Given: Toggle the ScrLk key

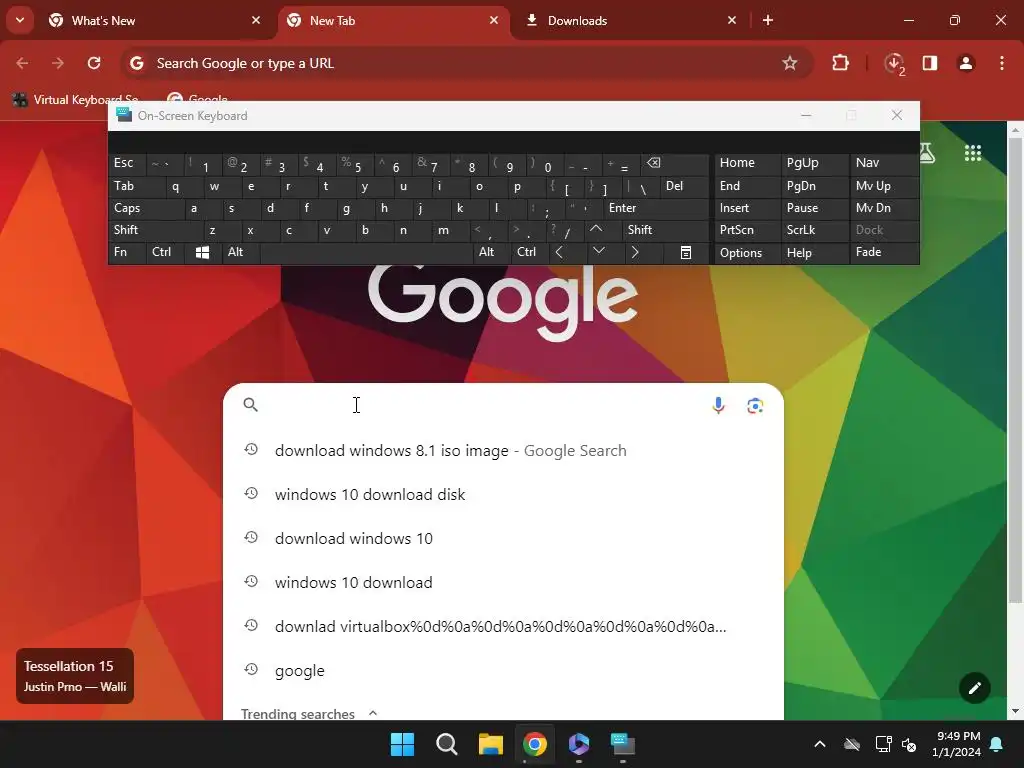Looking at the screenshot, I should point(814,230).
